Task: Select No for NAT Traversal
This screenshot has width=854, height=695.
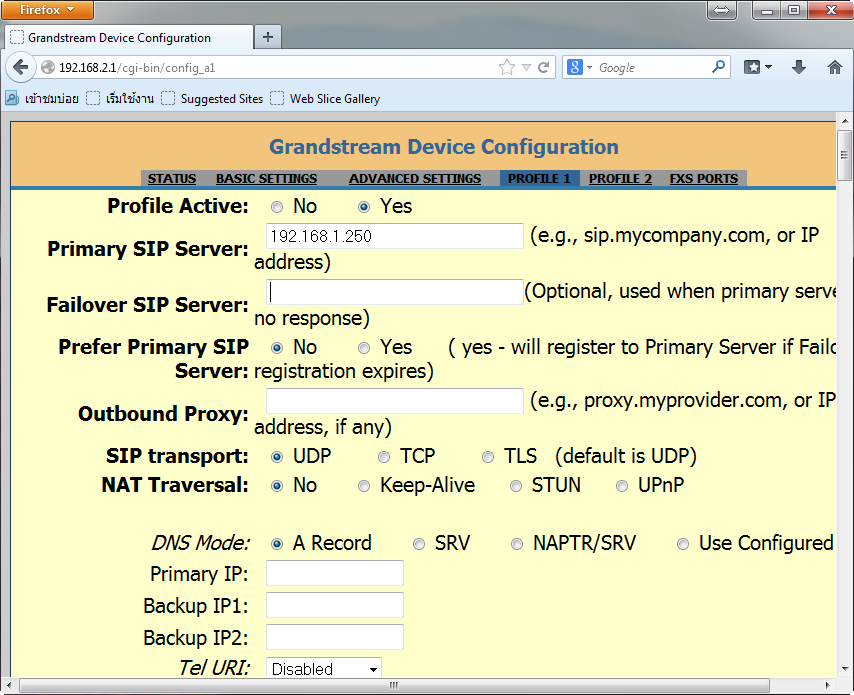Action: click(x=277, y=486)
